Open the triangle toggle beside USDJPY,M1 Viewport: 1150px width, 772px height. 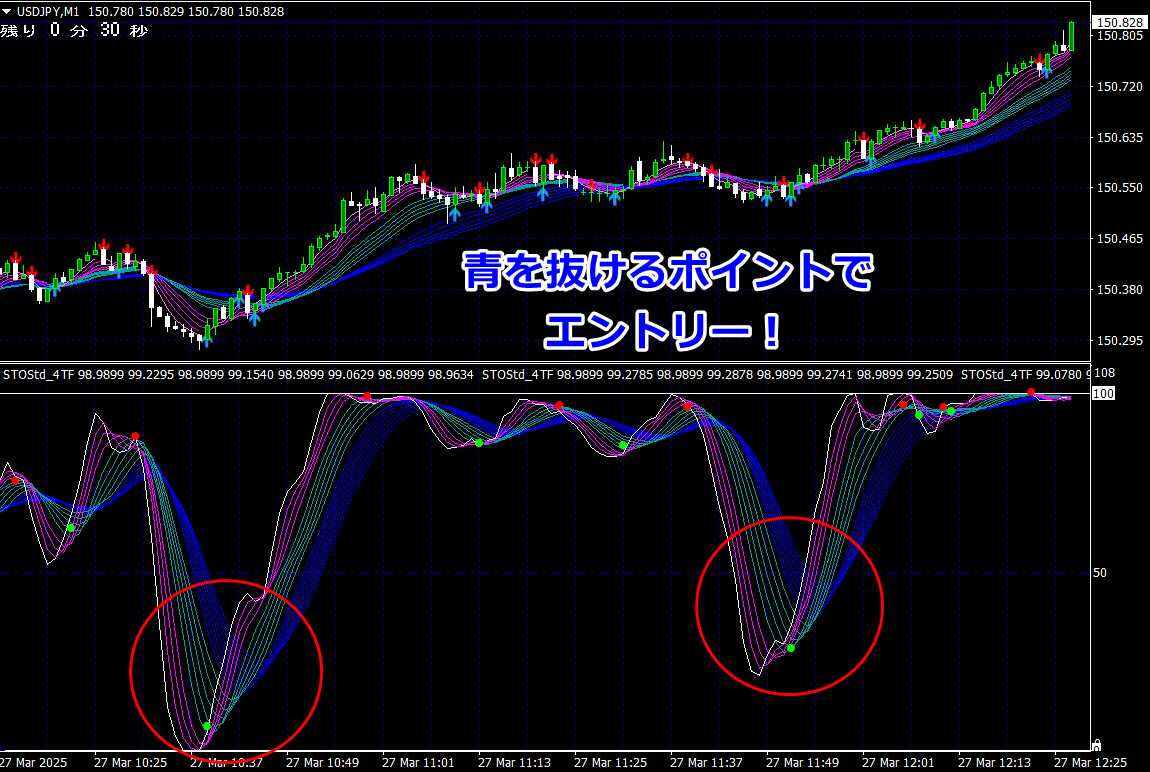click(x=7, y=12)
